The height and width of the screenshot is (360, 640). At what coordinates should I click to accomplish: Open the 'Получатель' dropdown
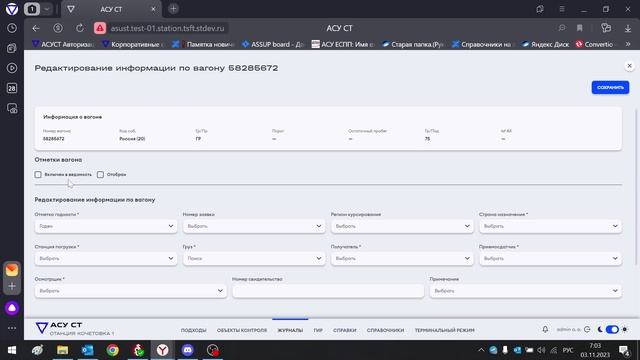pyautogui.click(x=402, y=258)
